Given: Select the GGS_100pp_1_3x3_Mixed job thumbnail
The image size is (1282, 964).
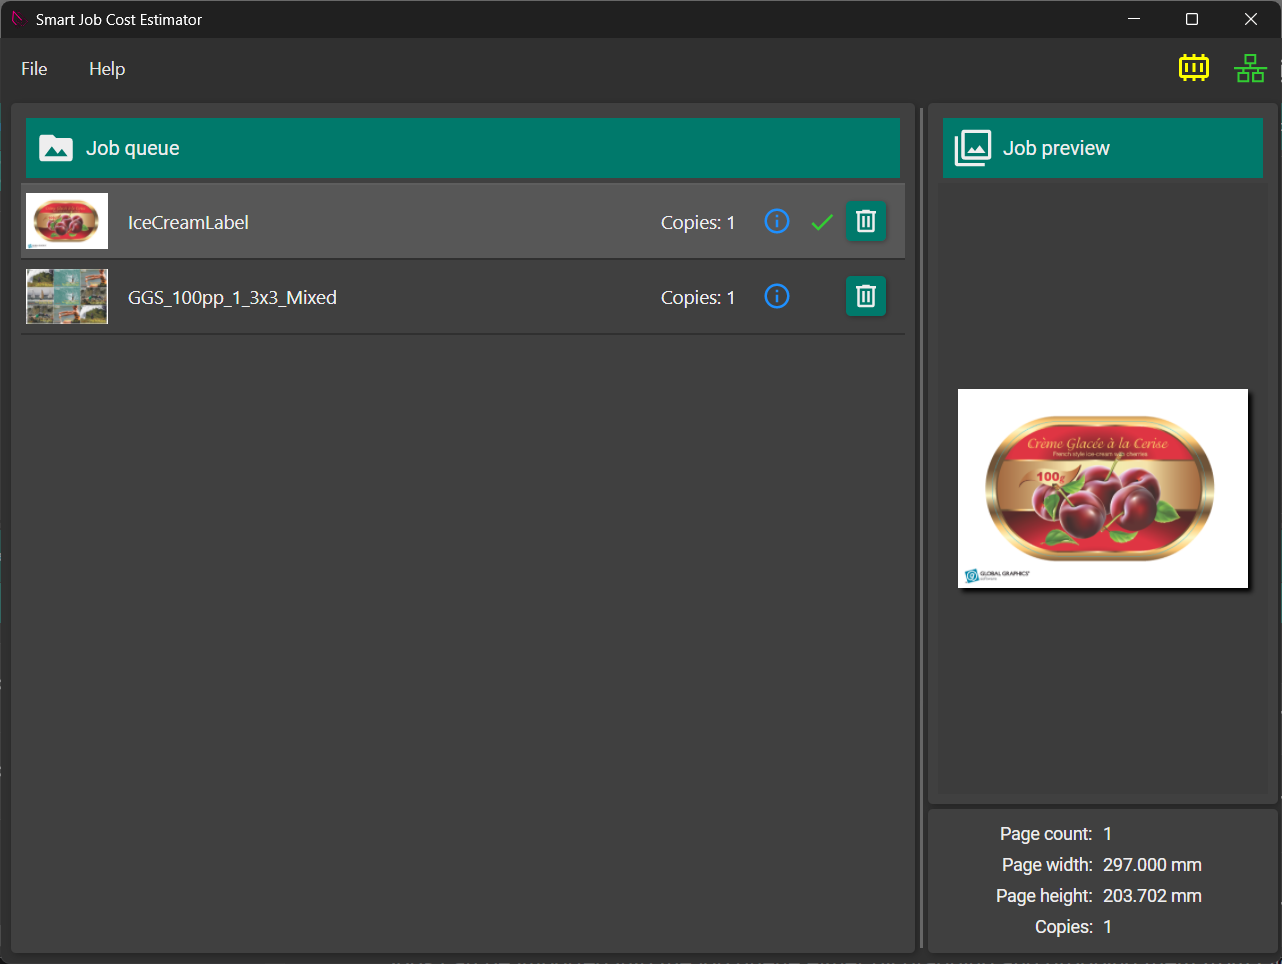Looking at the screenshot, I should [67, 296].
